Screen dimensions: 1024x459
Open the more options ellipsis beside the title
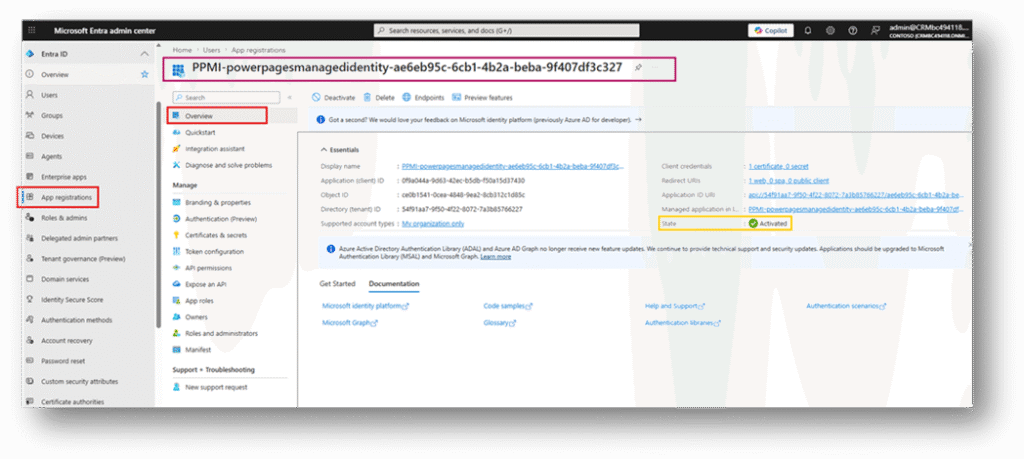tap(655, 68)
